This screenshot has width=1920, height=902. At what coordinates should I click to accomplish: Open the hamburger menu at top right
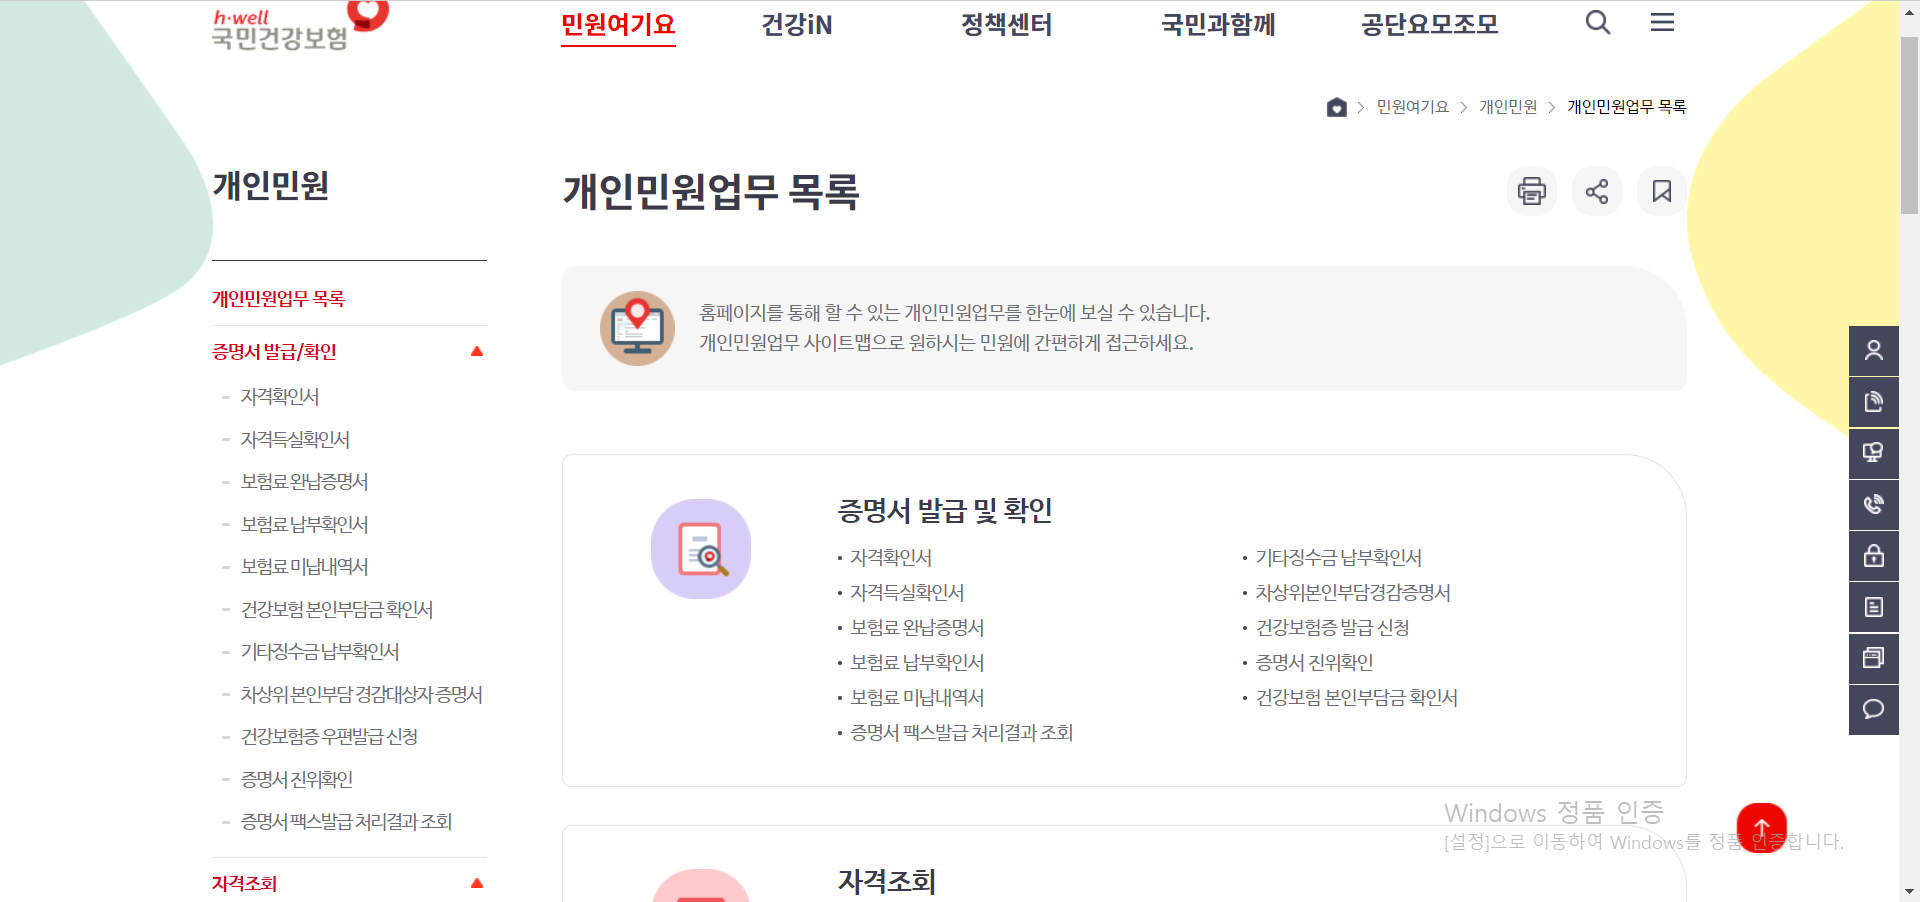click(1662, 22)
